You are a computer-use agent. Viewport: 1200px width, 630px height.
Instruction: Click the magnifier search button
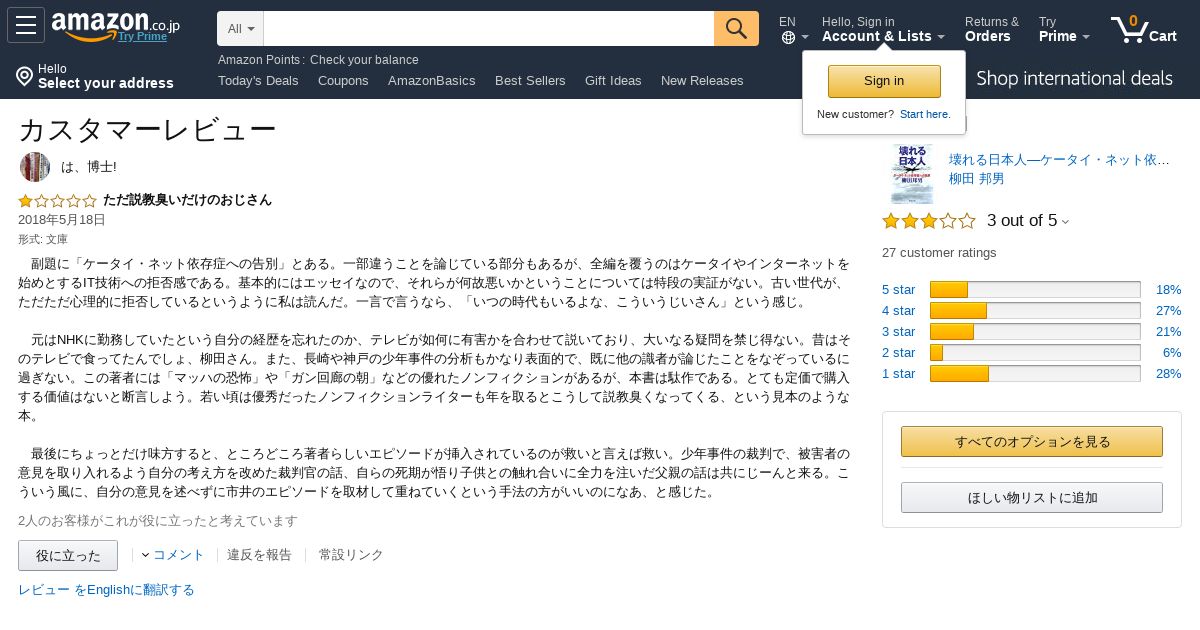pos(736,28)
